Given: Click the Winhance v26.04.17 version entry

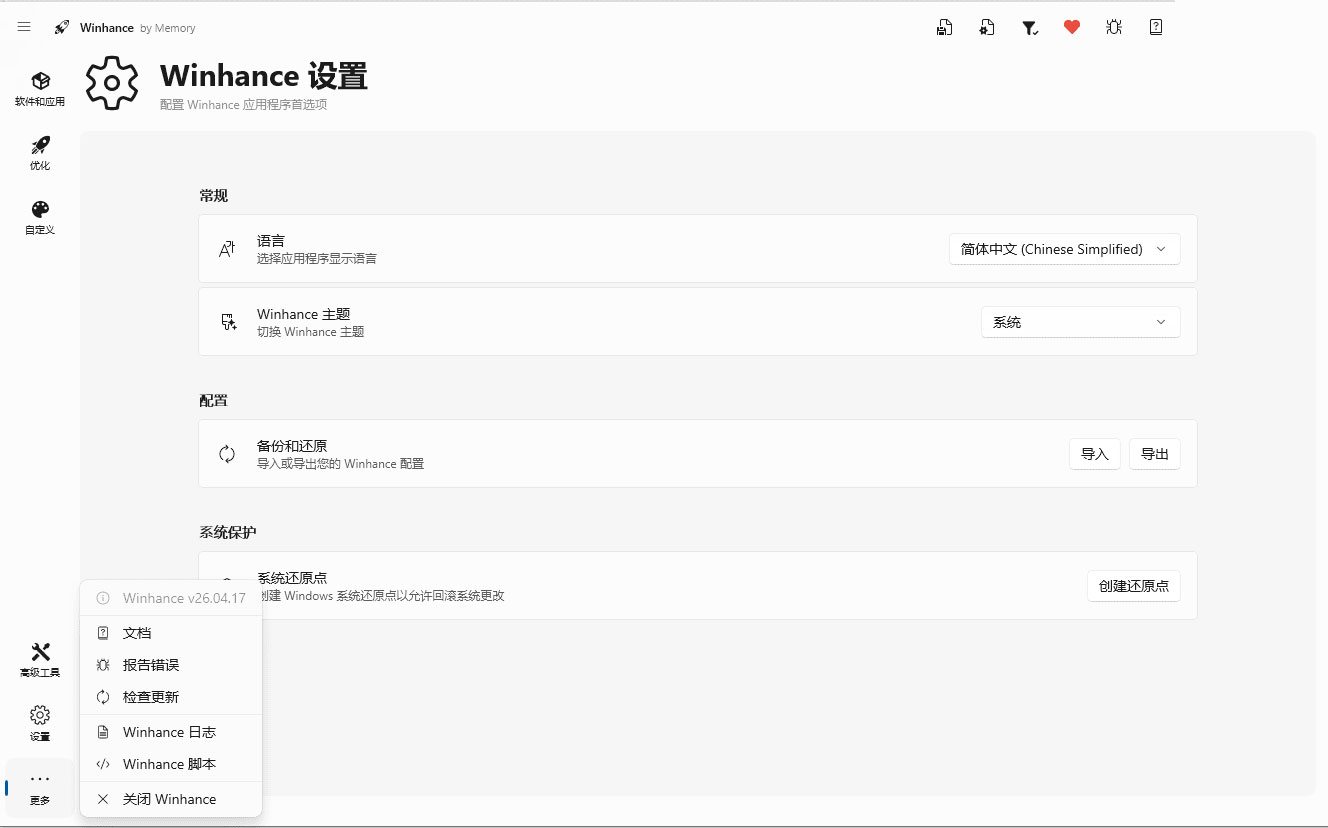Looking at the screenshot, I should pyautogui.click(x=171, y=598).
